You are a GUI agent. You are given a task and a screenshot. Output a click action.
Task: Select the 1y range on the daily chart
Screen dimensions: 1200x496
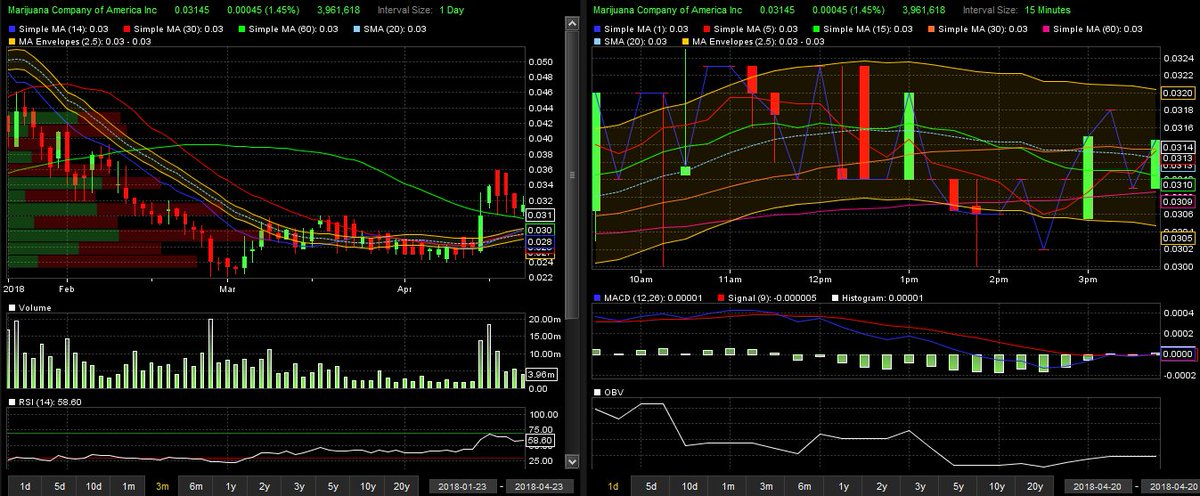pos(231,486)
